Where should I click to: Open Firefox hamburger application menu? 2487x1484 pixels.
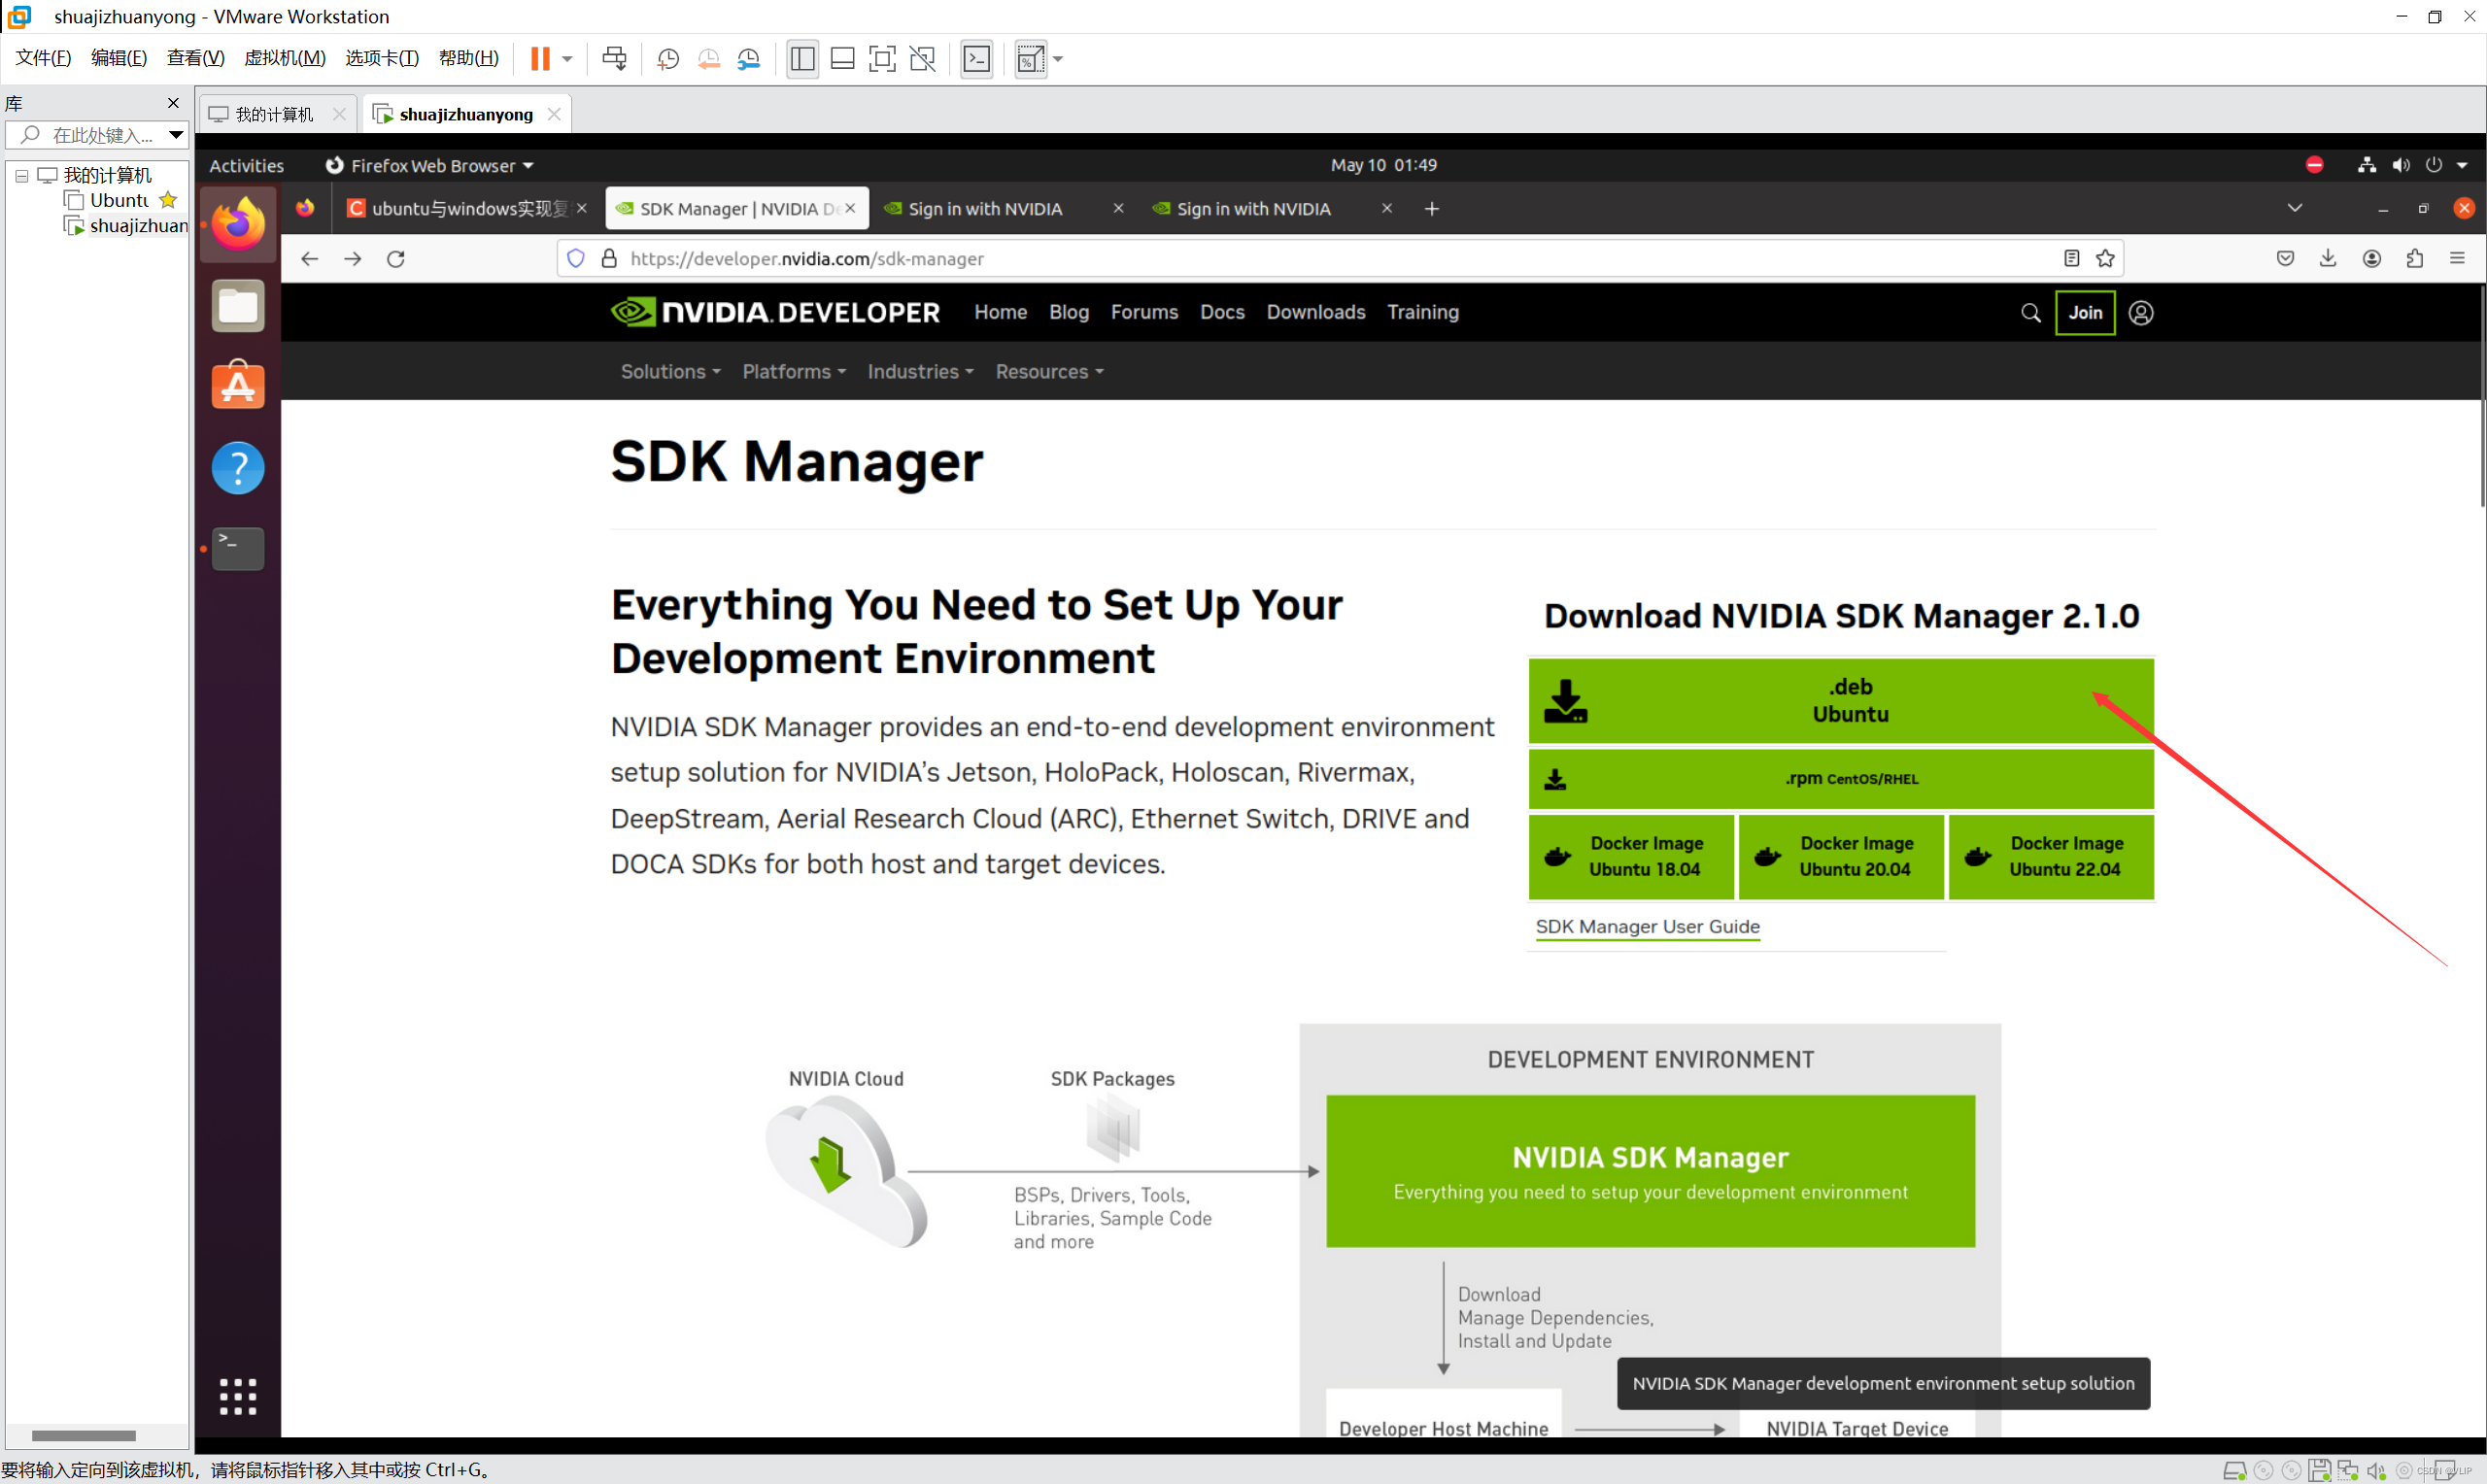[x=2457, y=259]
